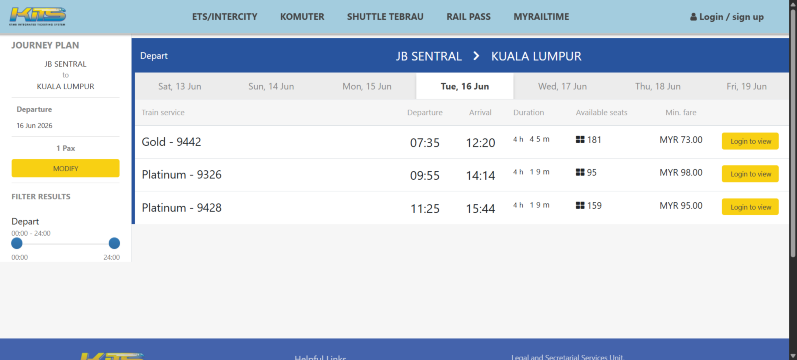This screenshot has height=360, width=797.
Task: Click the KITS logo in header
Action: point(38,17)
